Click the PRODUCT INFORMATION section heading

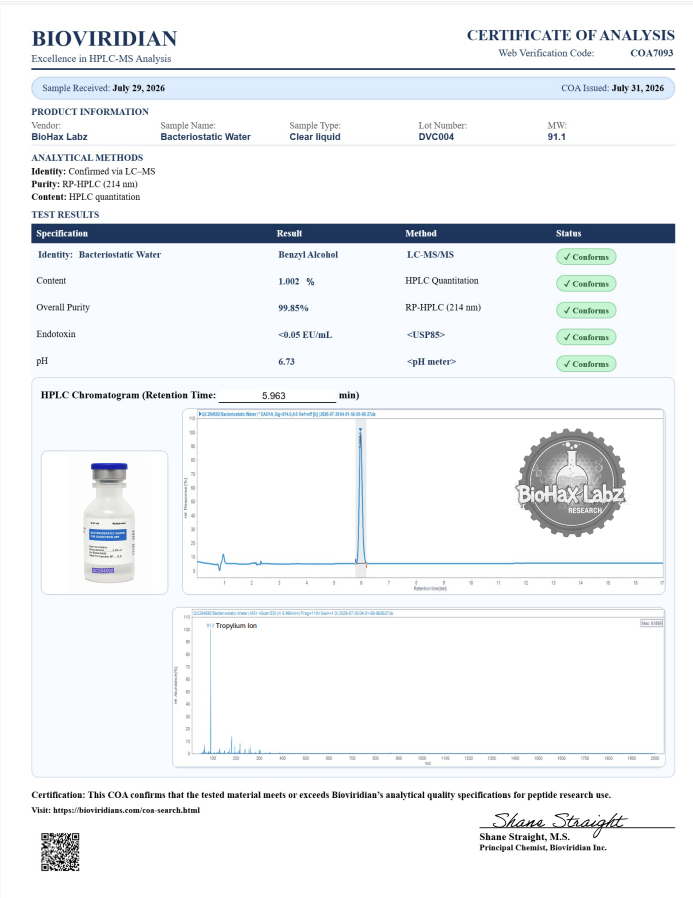point(90,112)
